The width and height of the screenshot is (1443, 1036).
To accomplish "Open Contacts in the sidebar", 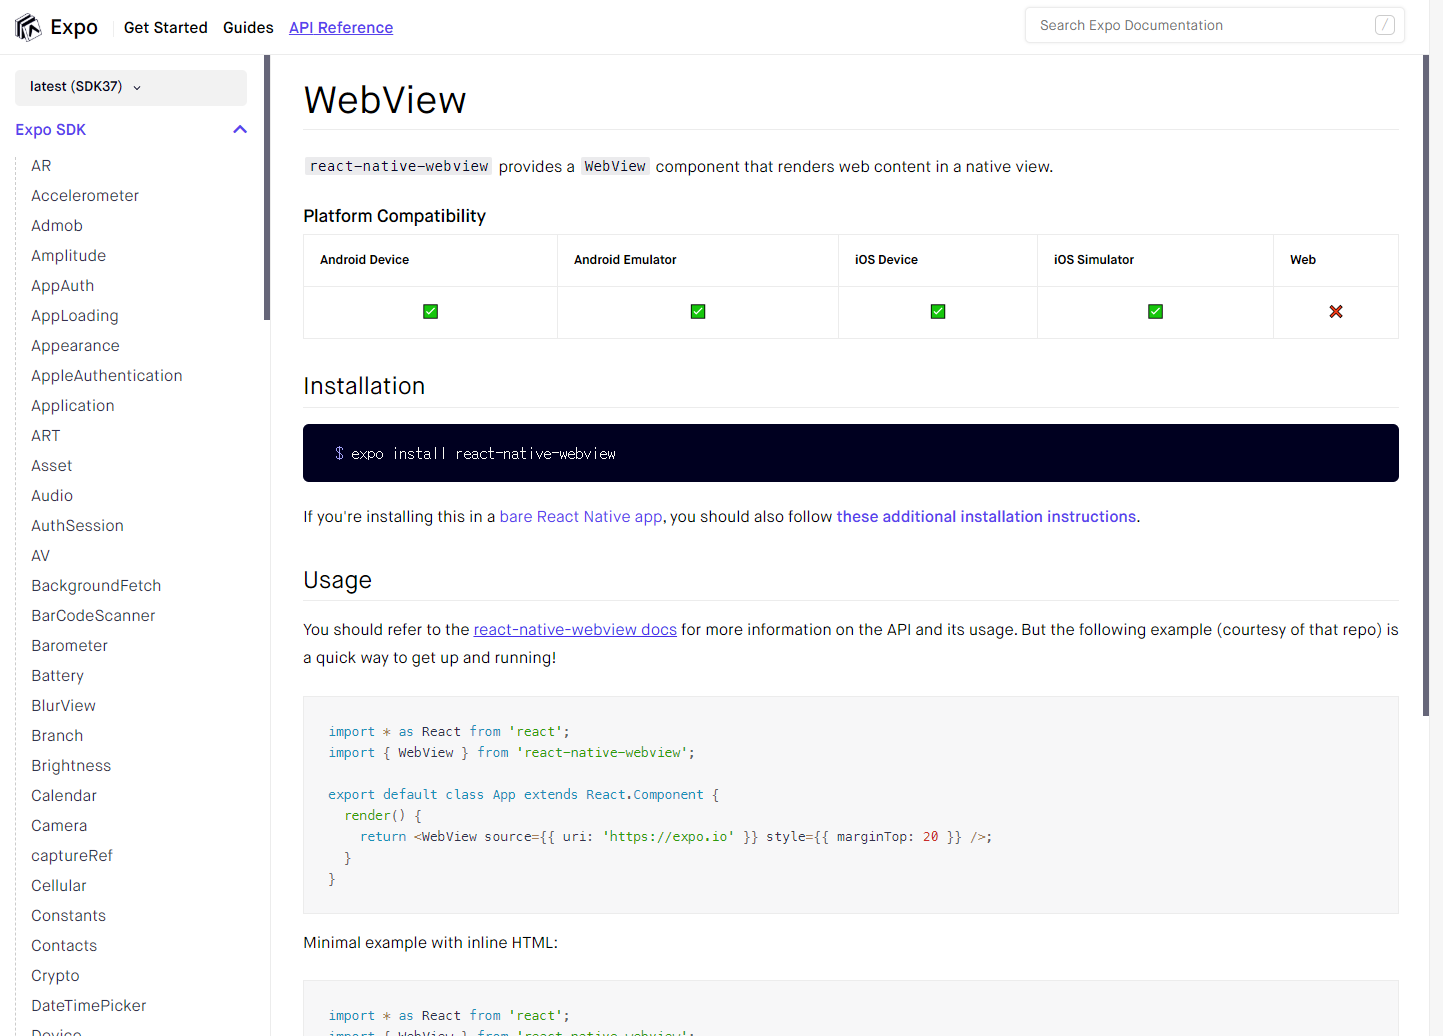I will (x=64, y=946).
